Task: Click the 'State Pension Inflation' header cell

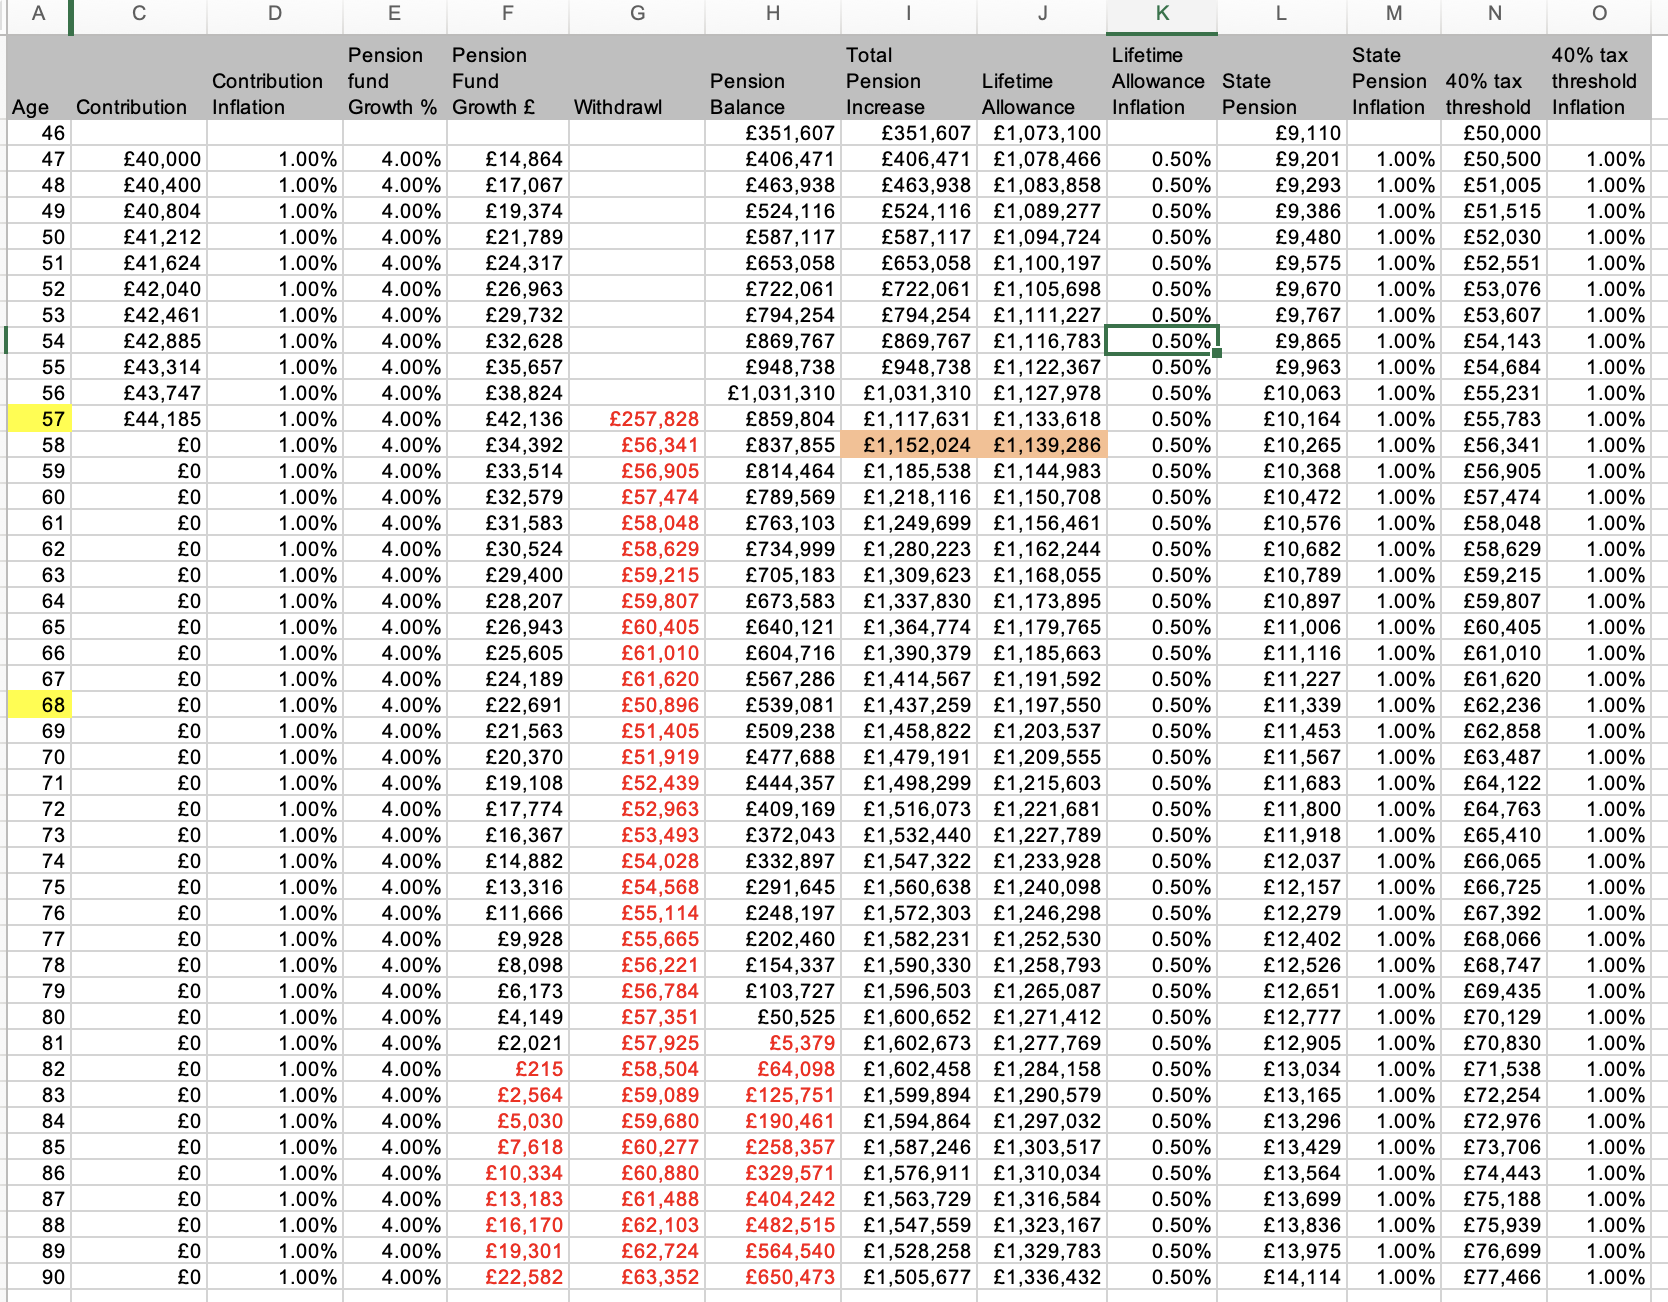Action: point(1392,81)
